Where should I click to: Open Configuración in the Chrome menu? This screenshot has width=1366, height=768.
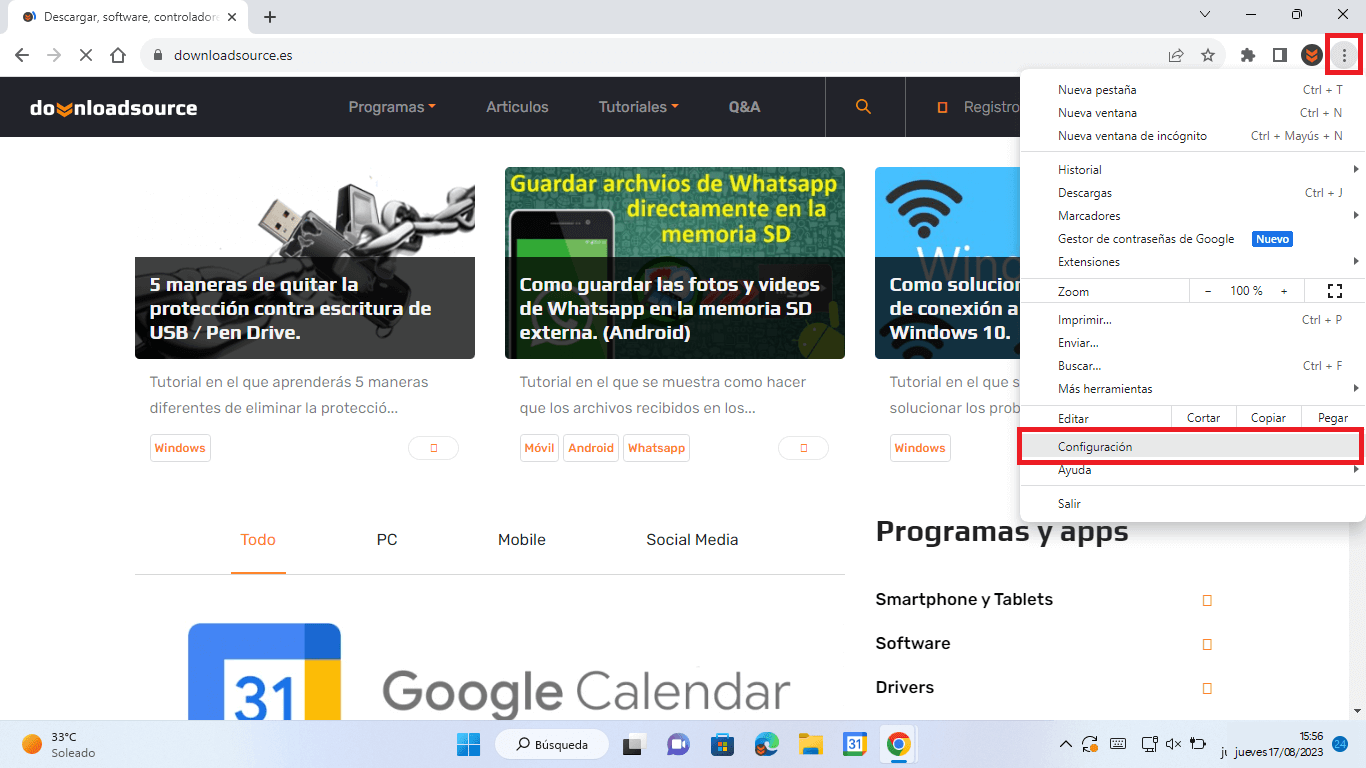point(1192,447)
